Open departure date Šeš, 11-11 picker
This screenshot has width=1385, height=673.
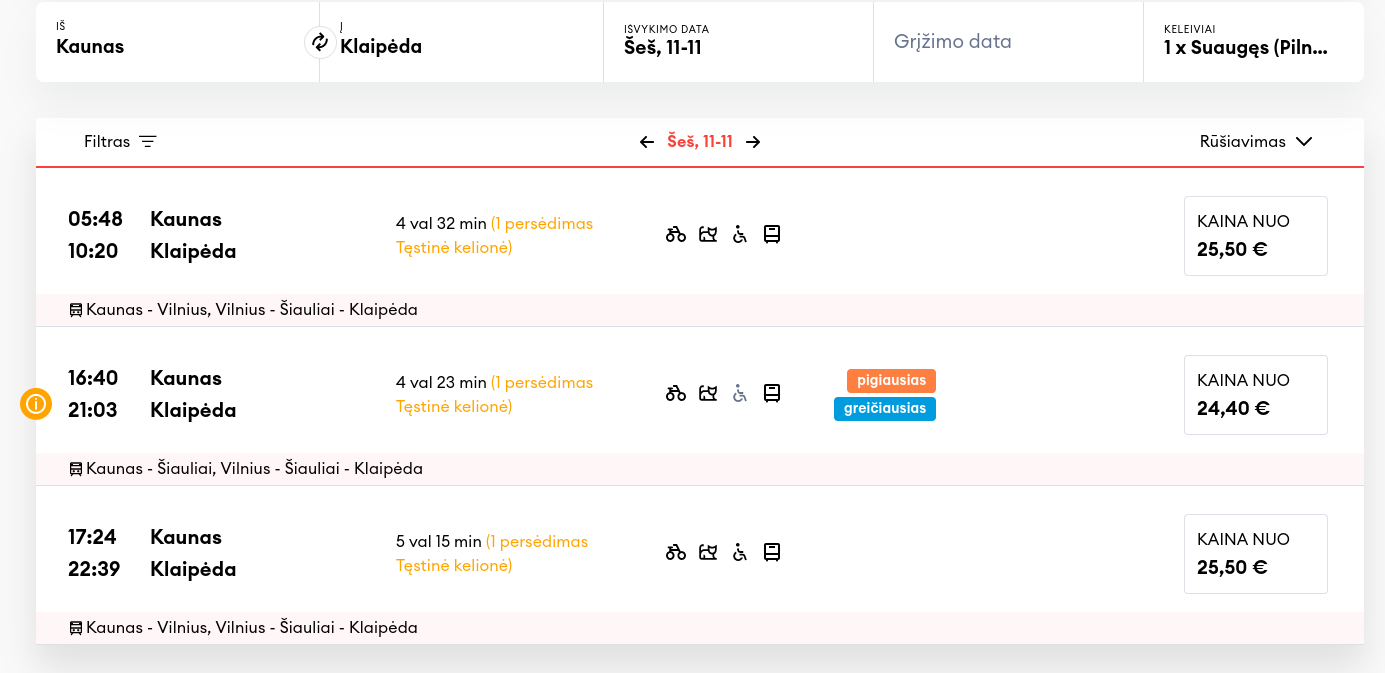tap(738, 42)
